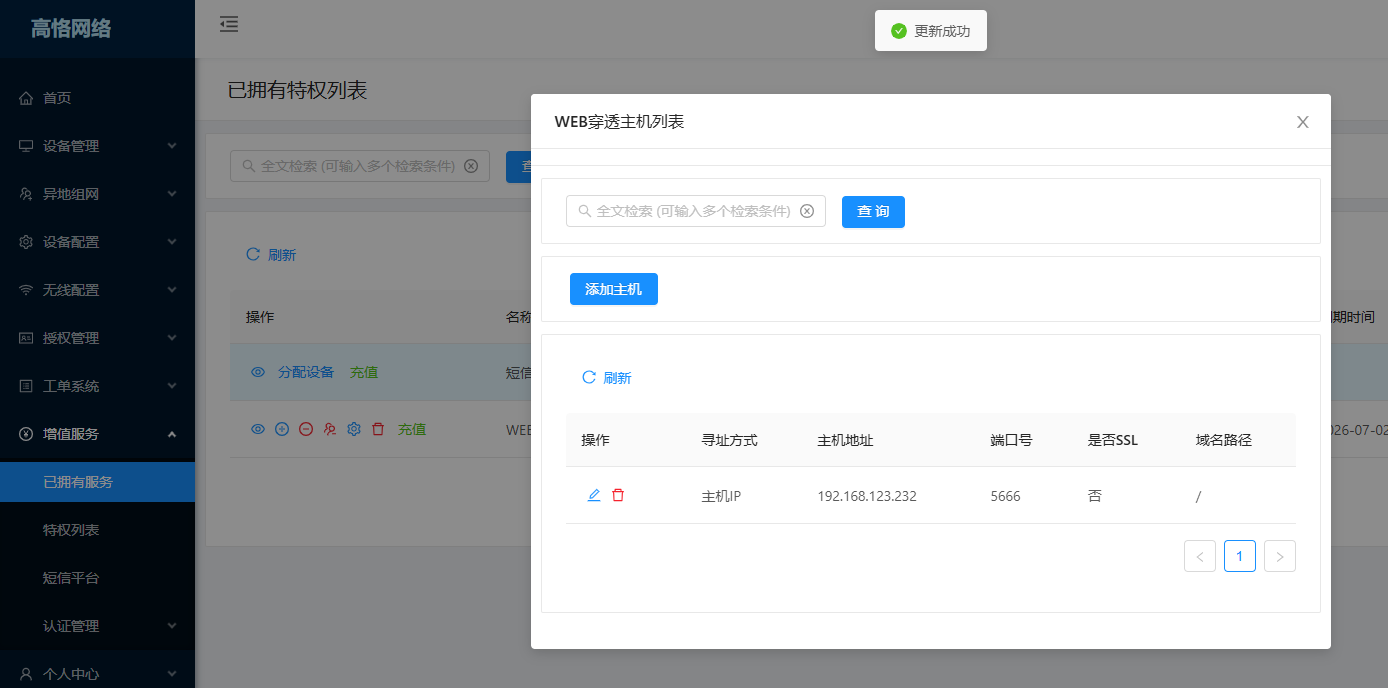Click the 无线配置 wifi icon
The image size is (1388, 688).
coord(26,290)
